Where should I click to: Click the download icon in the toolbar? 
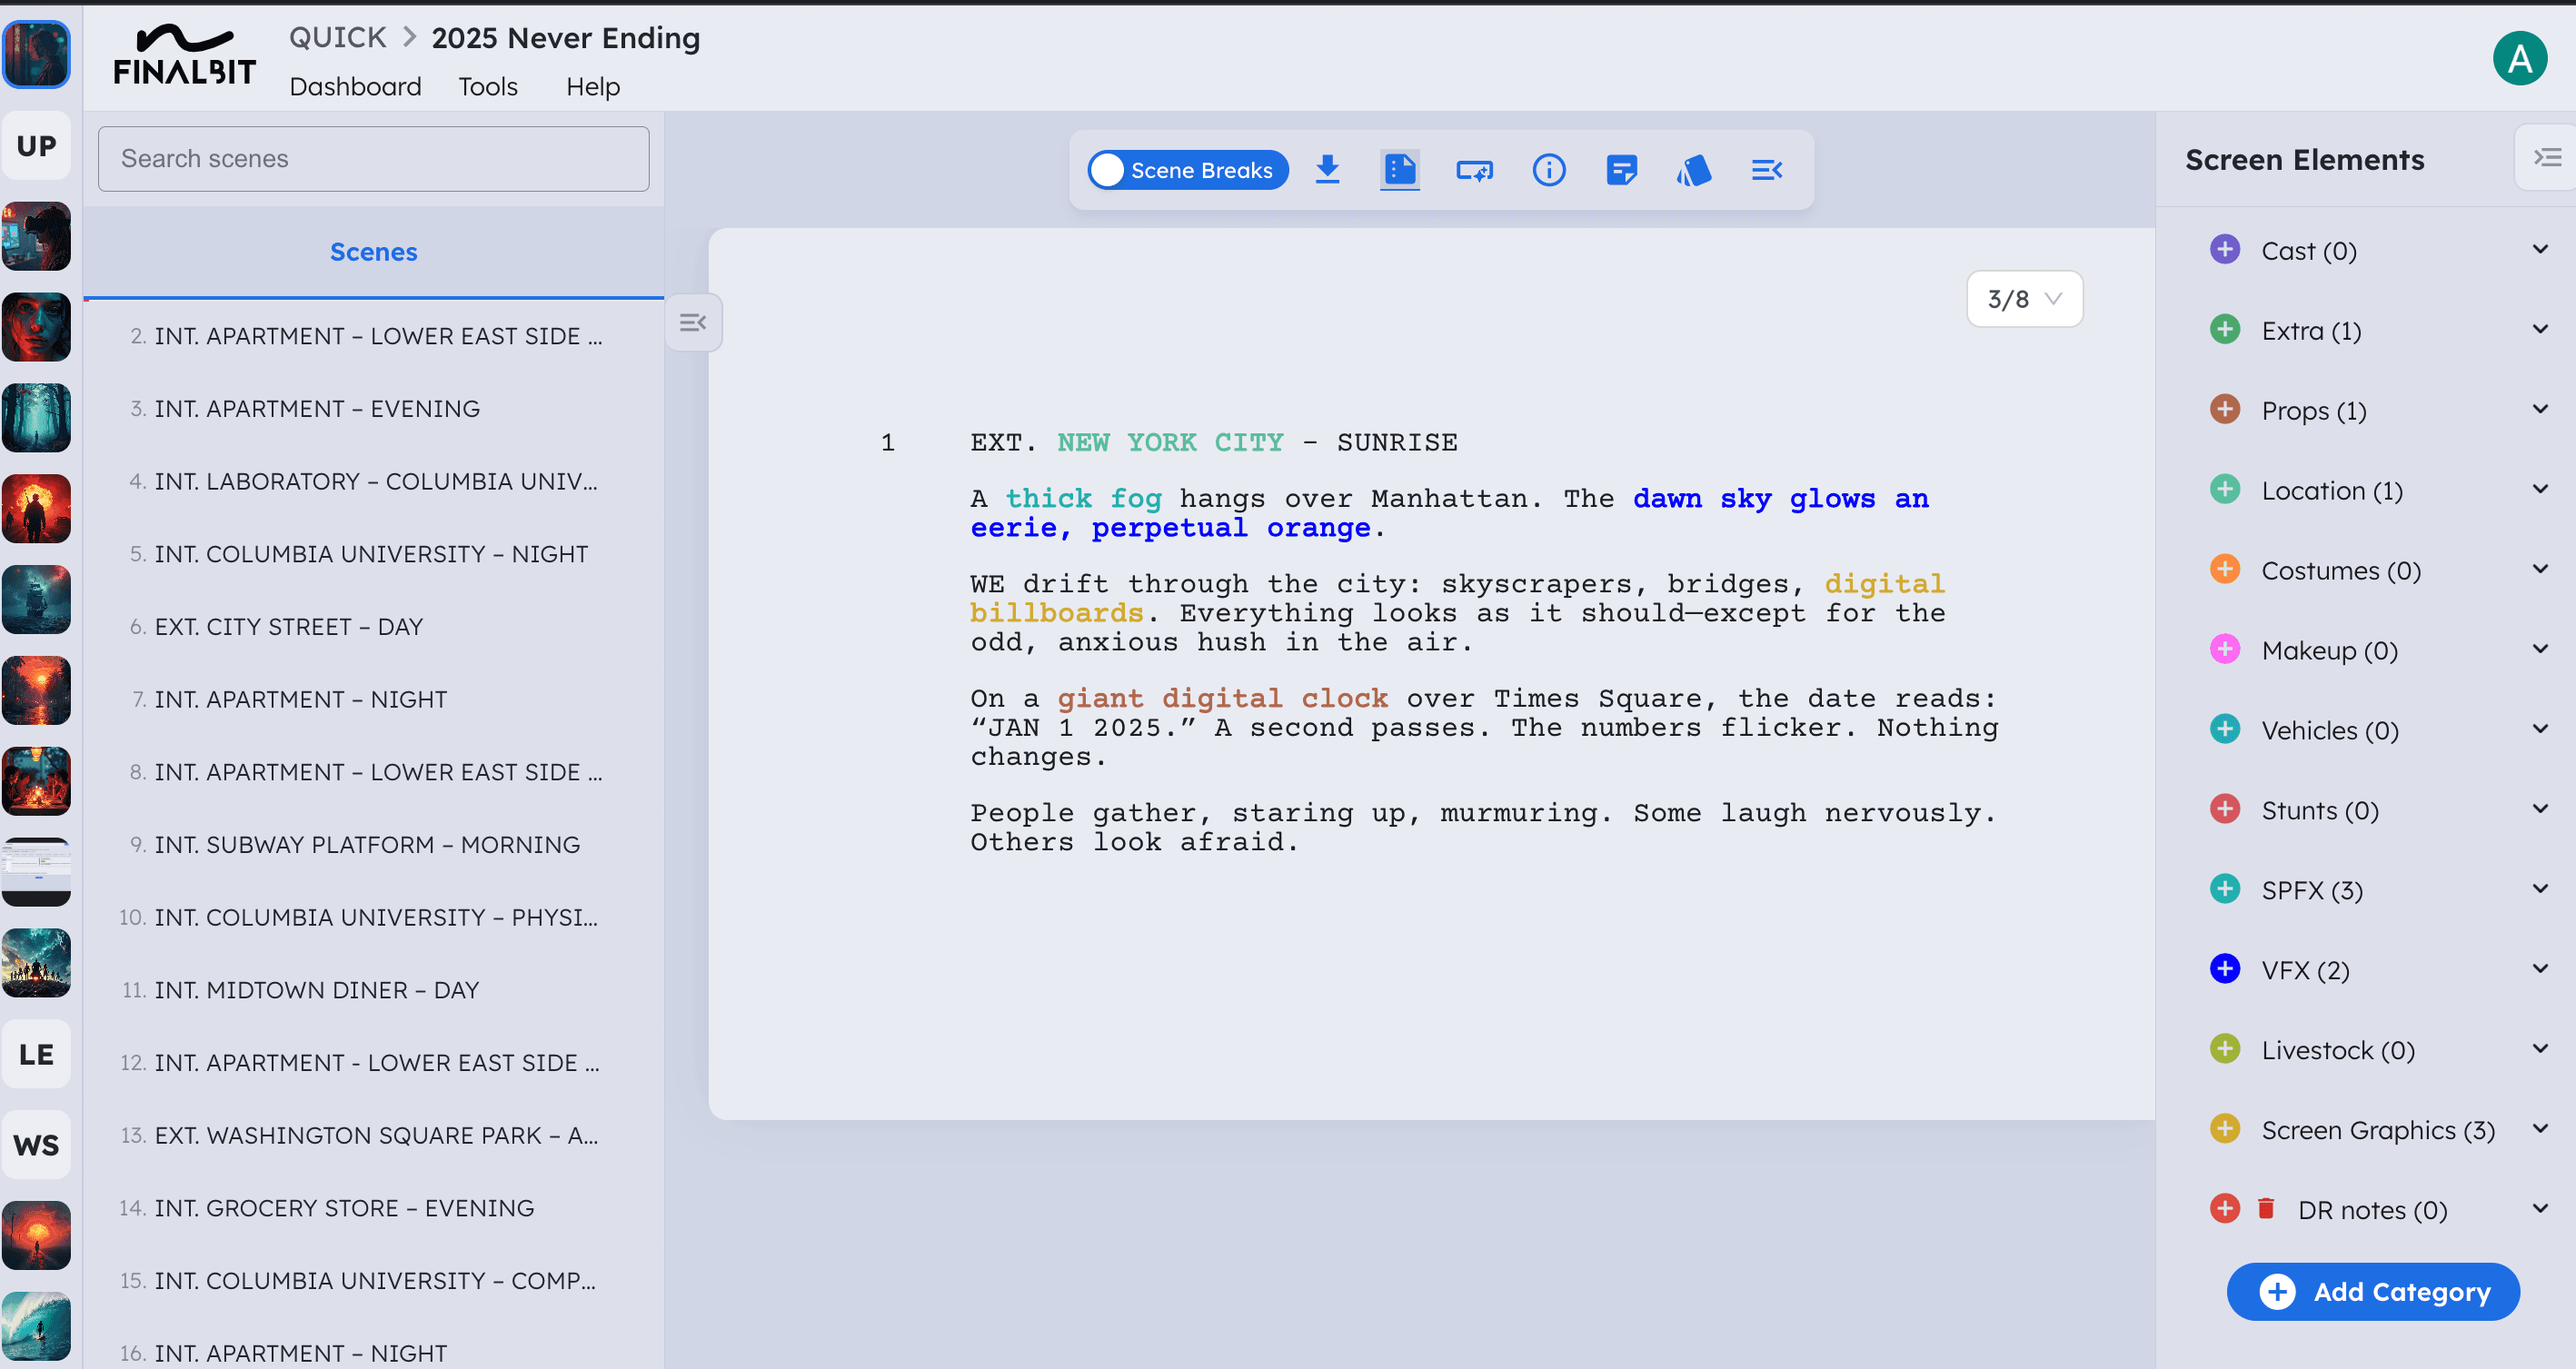(1327, 170)
